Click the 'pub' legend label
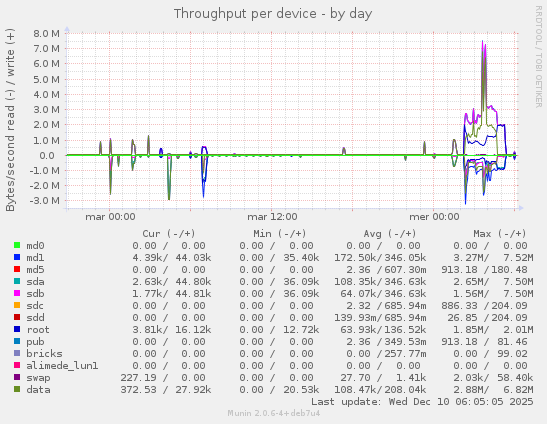The width and height of the screenshot is (547, 424). (x=35, y=342)
